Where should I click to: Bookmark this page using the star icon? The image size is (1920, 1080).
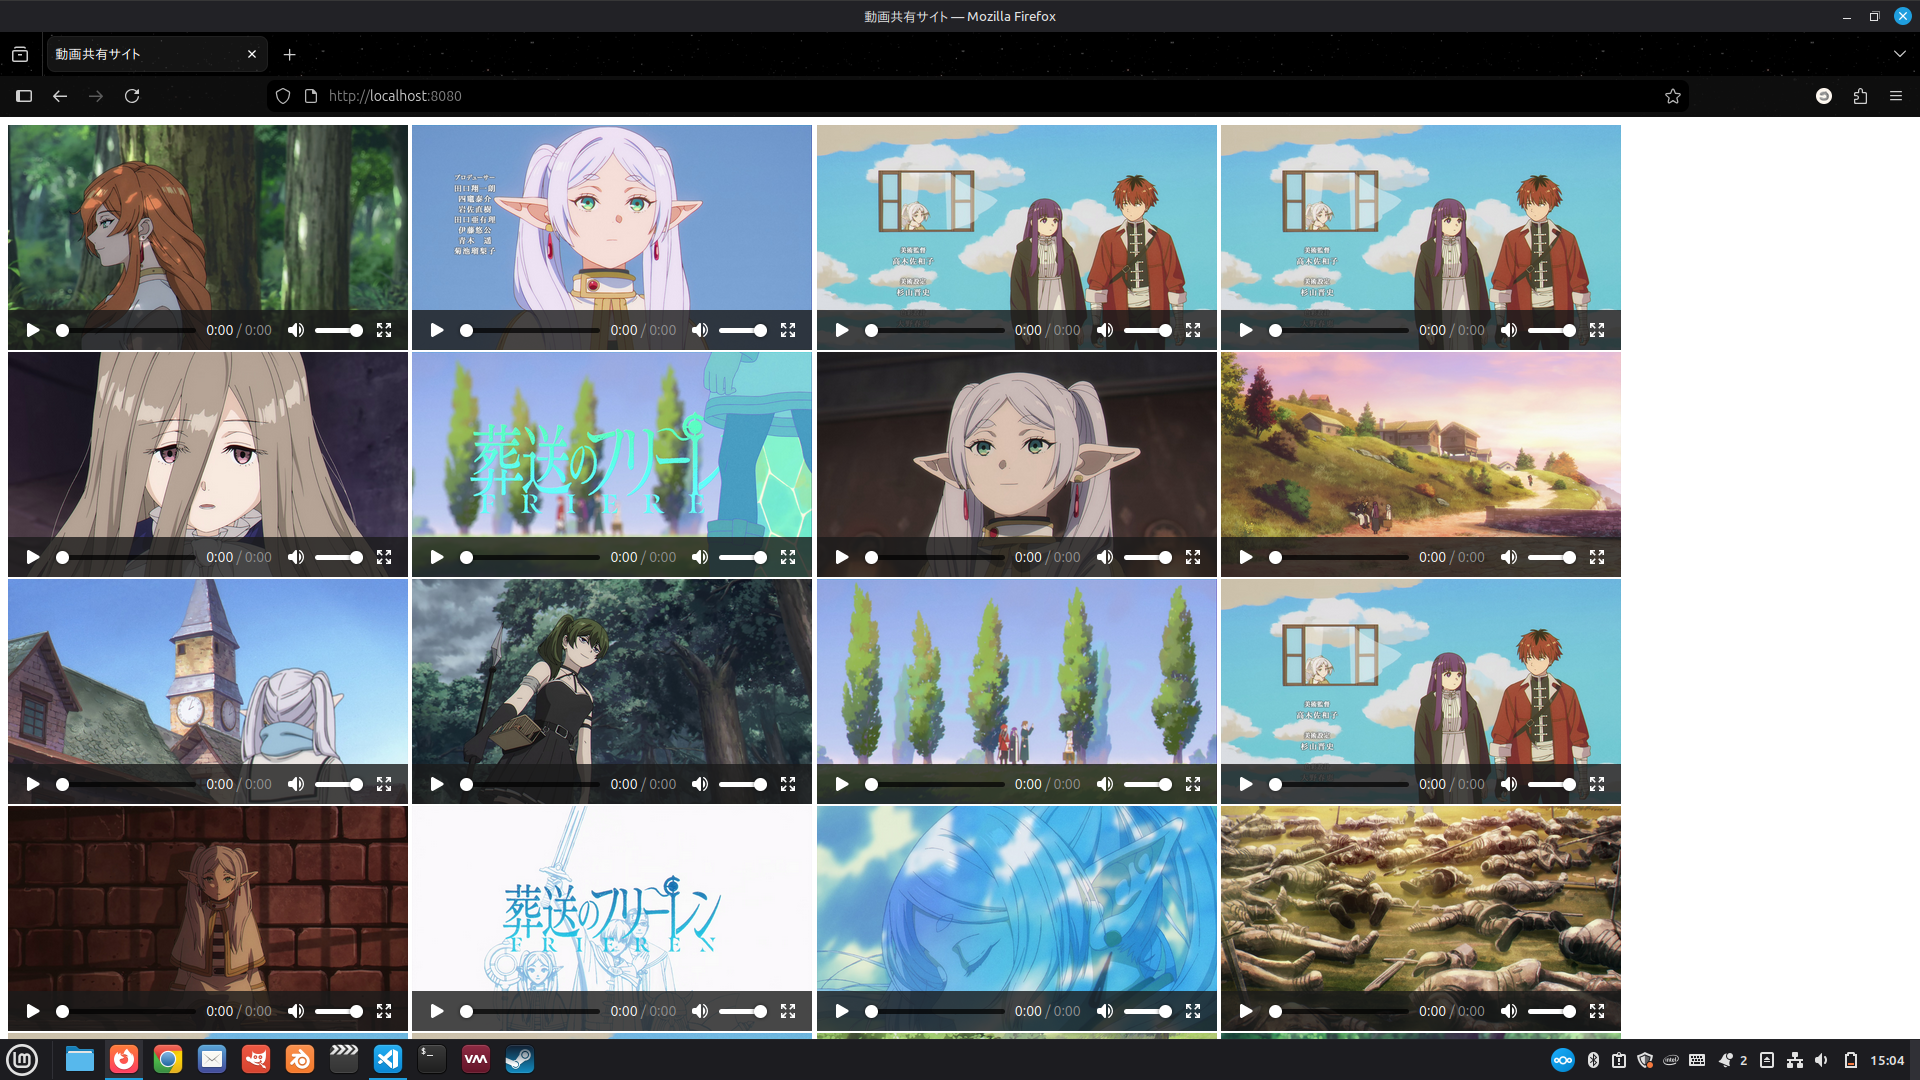pyautogui.click(x=1673, y=96)
